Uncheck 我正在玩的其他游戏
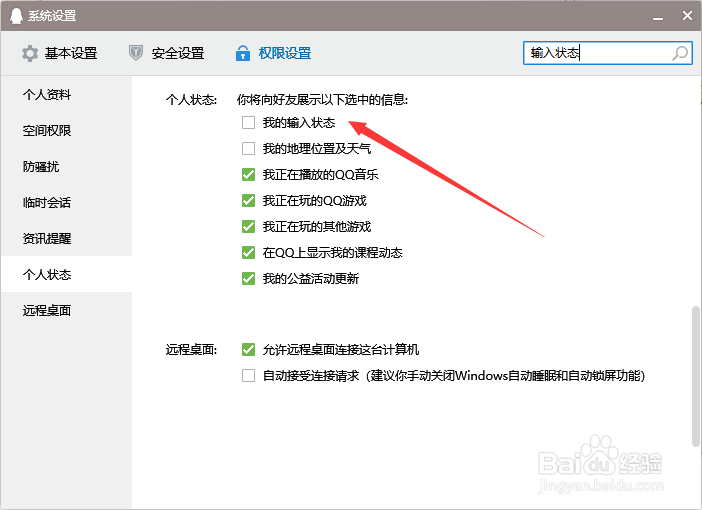Screen dimensions: 702x510 coord(248,226)
